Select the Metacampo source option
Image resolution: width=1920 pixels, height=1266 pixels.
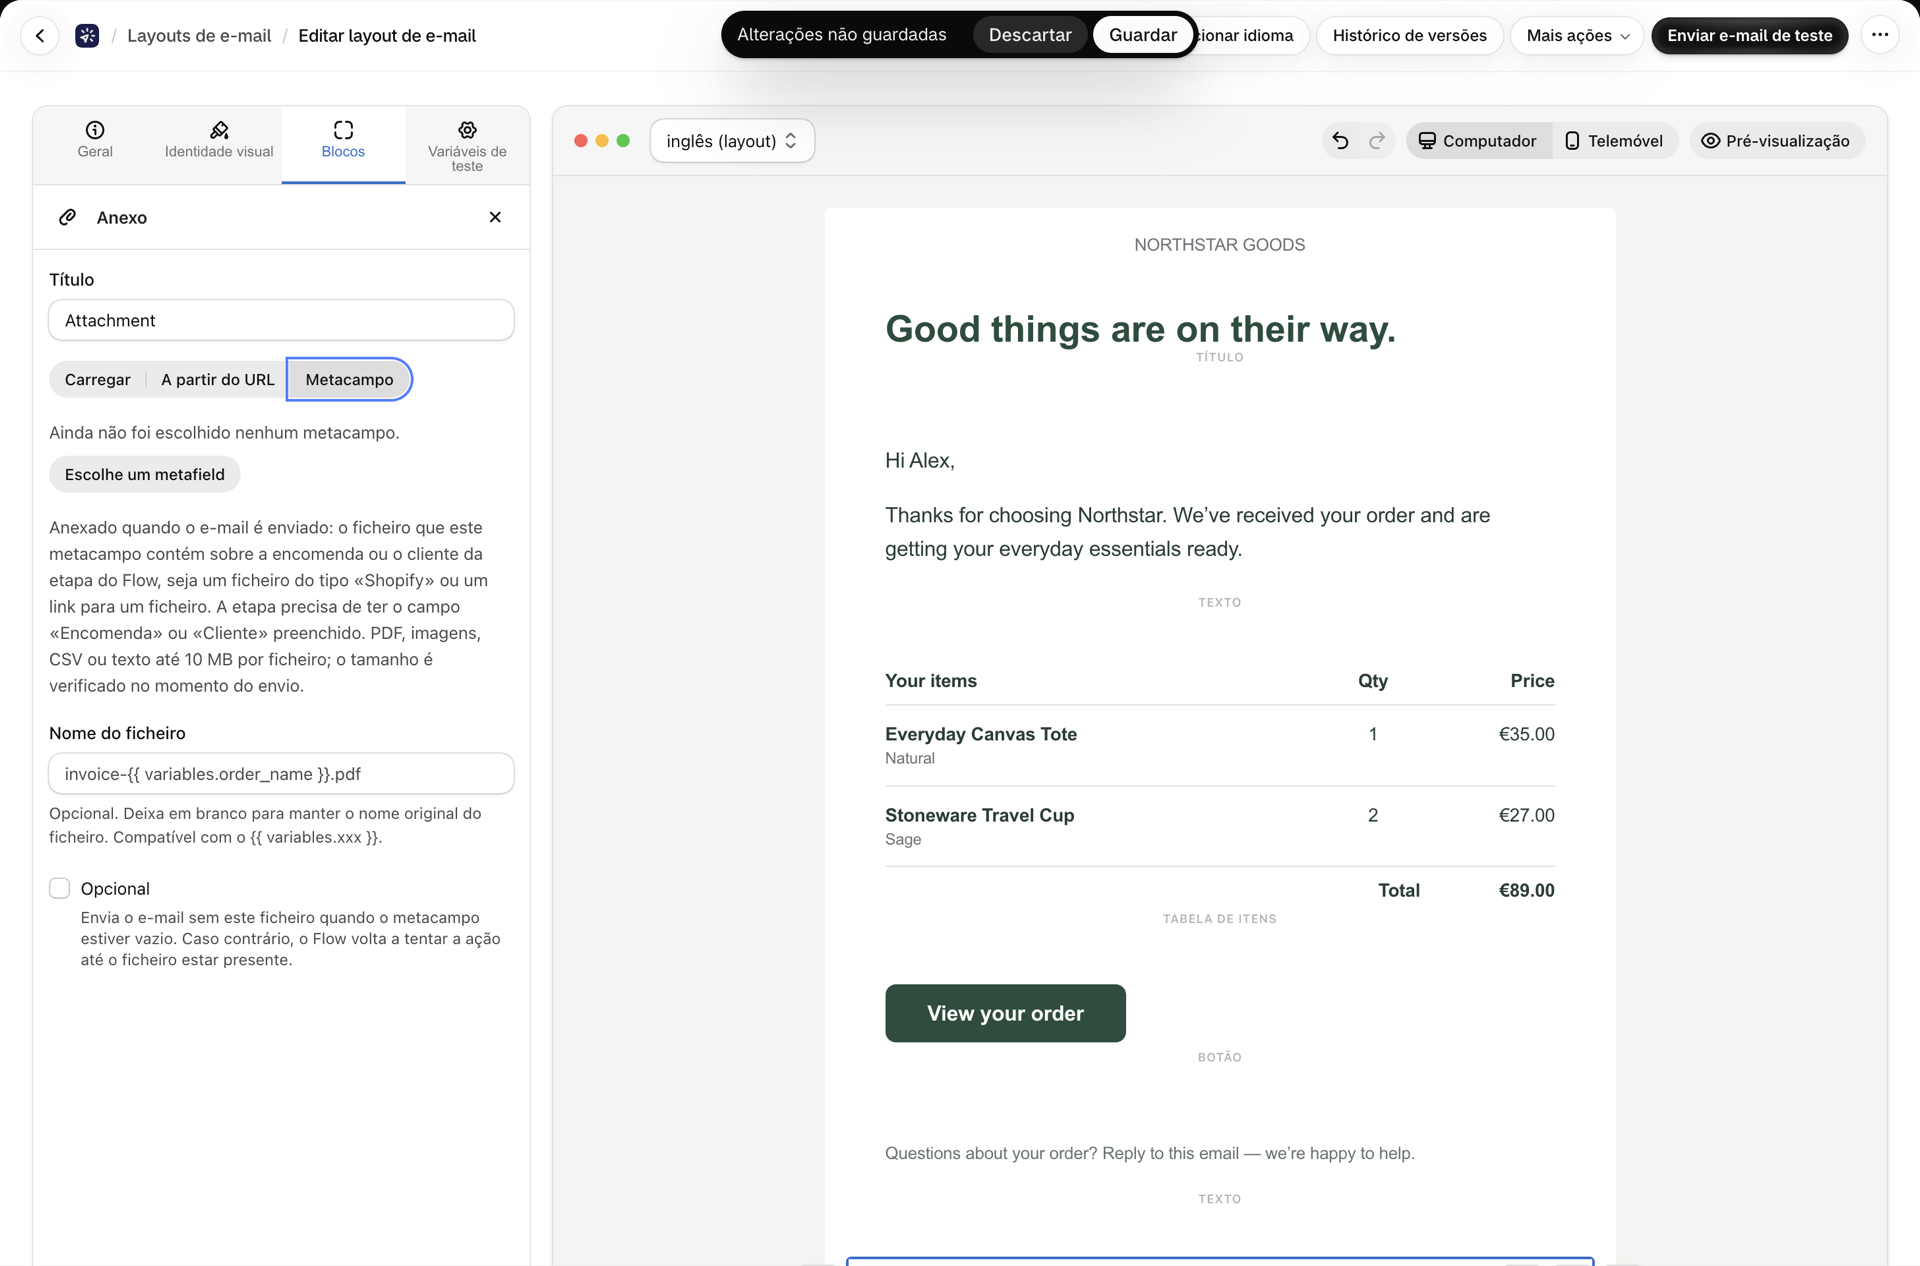(349, 379)
